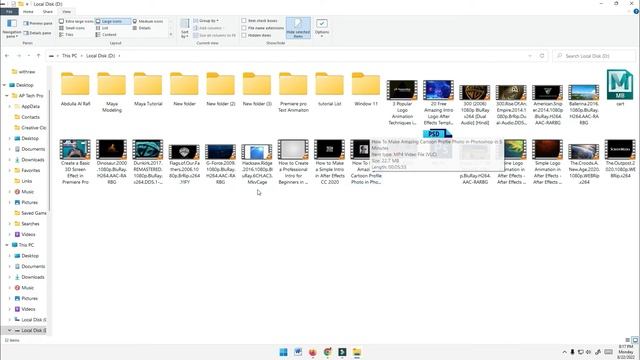Click This PC in address breadcrumb
The height and width of the screenshot is (360, 640).
(69, 56)
